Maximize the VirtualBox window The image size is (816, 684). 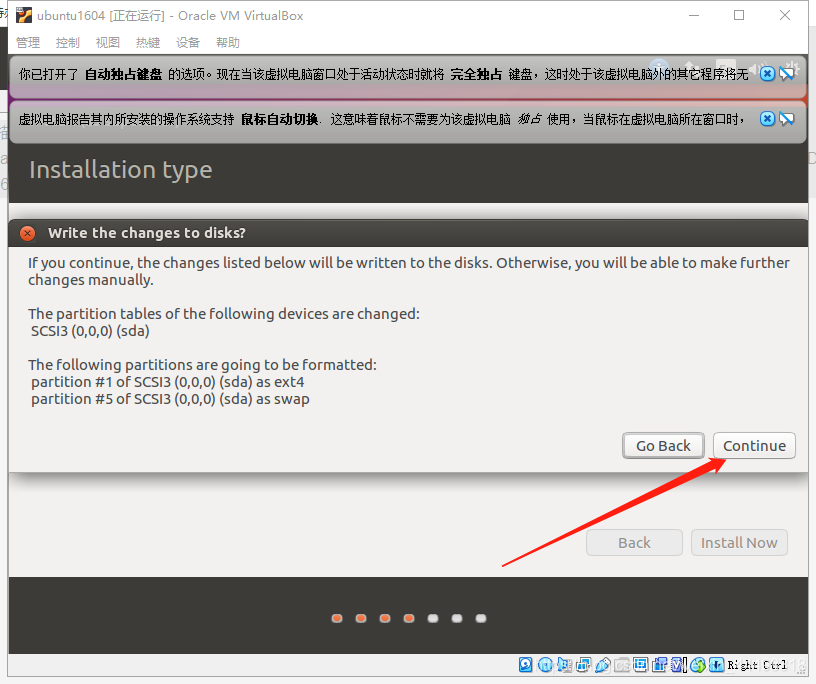739,16
